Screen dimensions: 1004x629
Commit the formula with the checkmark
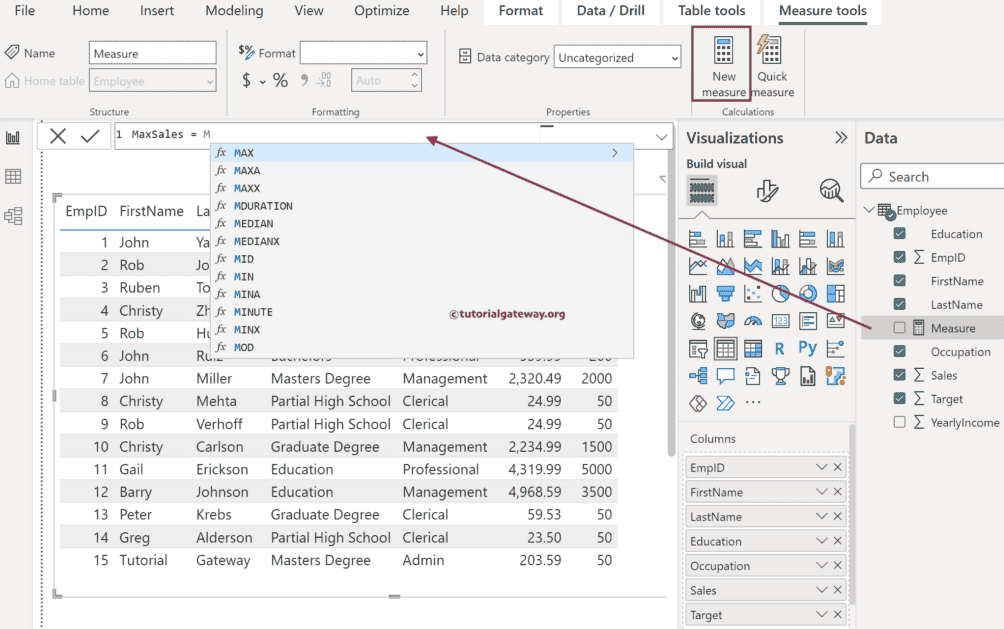coord(90,136)
